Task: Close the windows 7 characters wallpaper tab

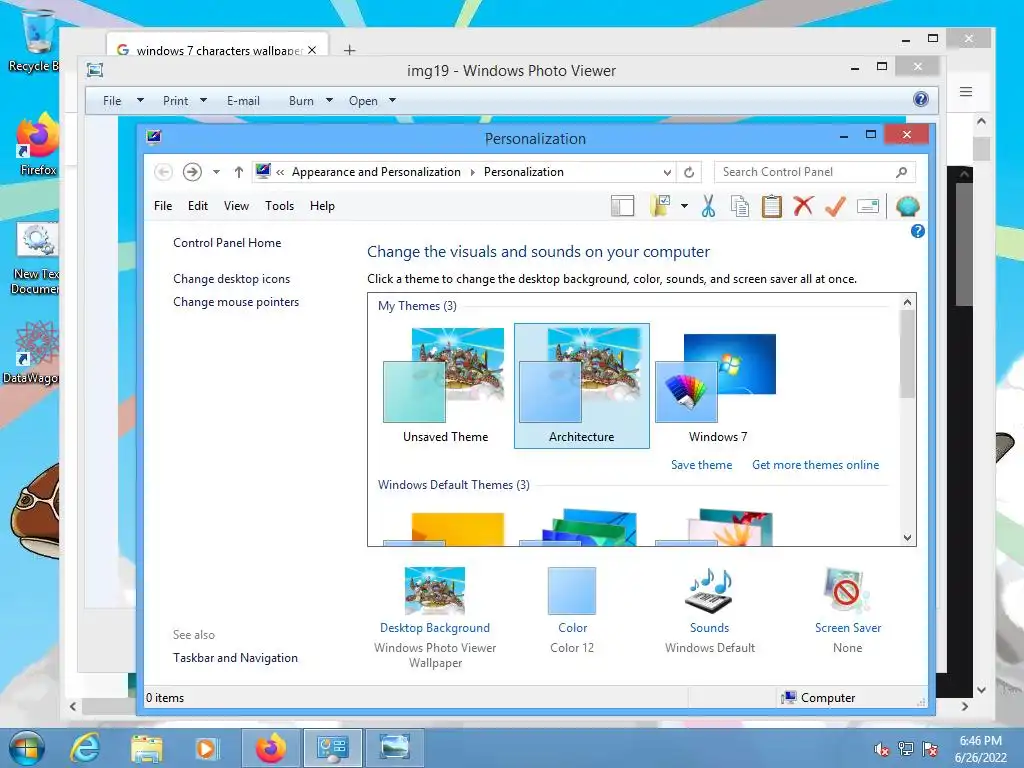Action: (x=312, y=50)
